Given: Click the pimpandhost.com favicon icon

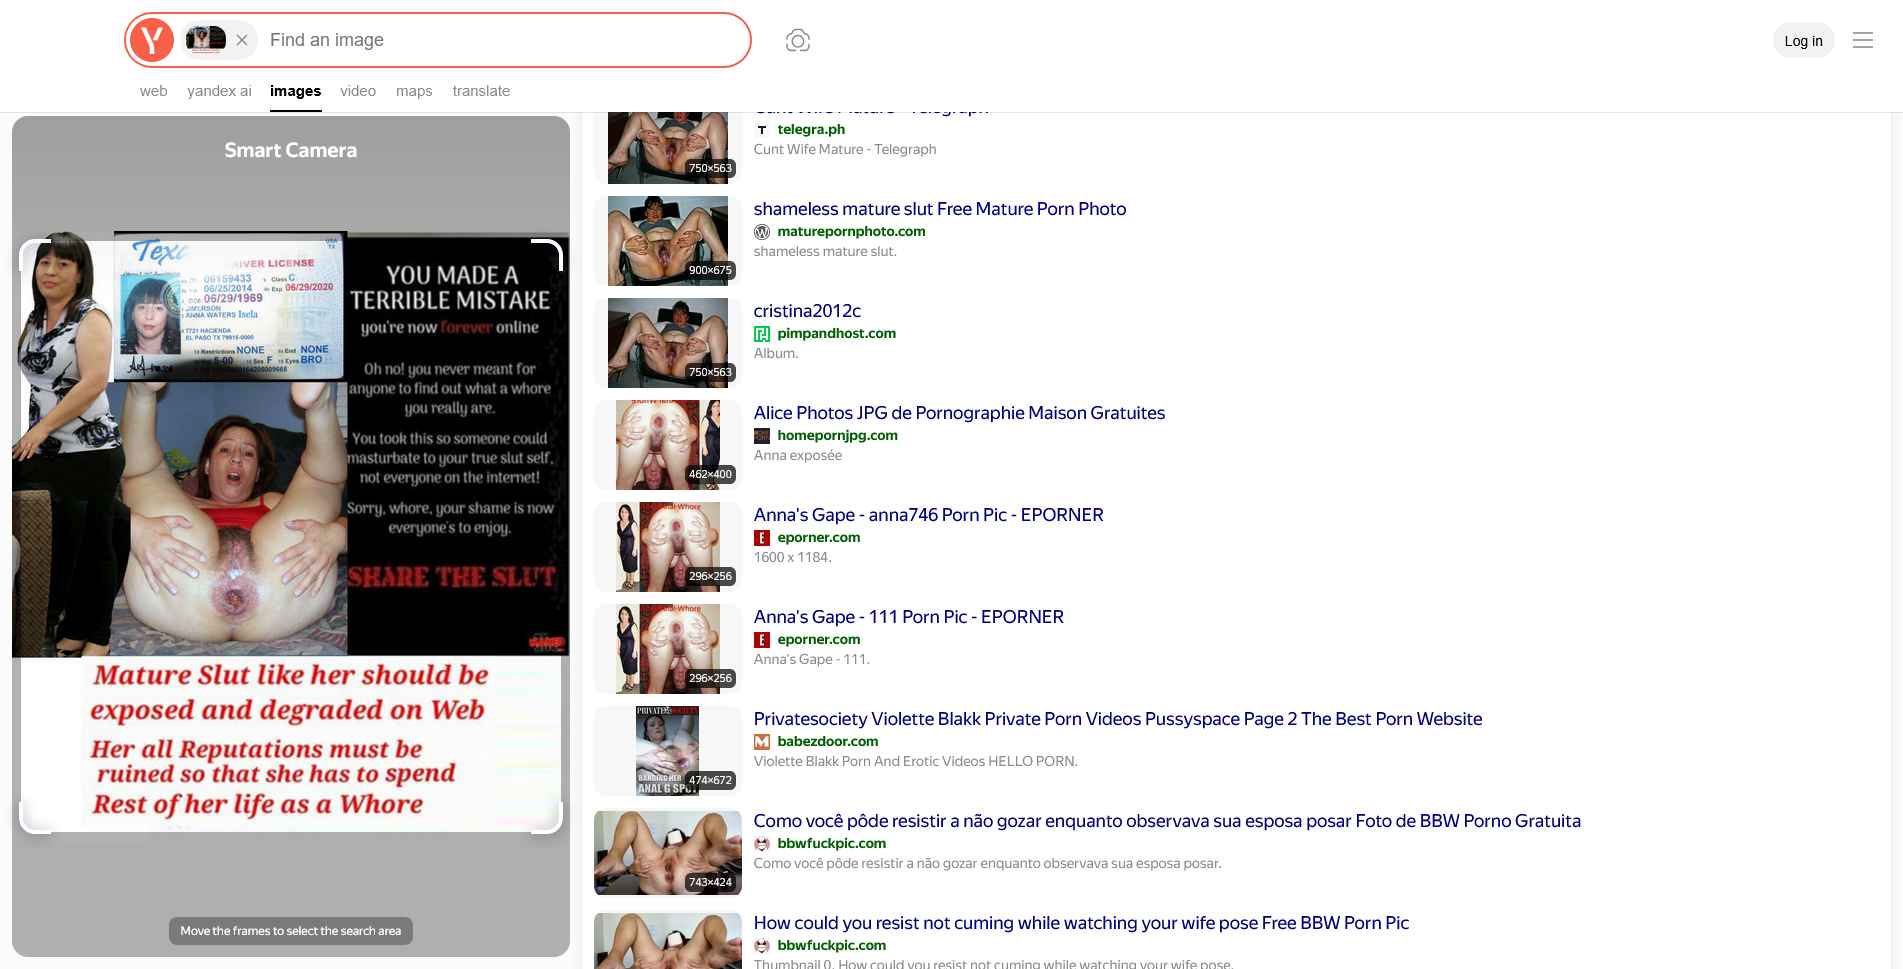Looking at the screenshot, I should 762,334.
